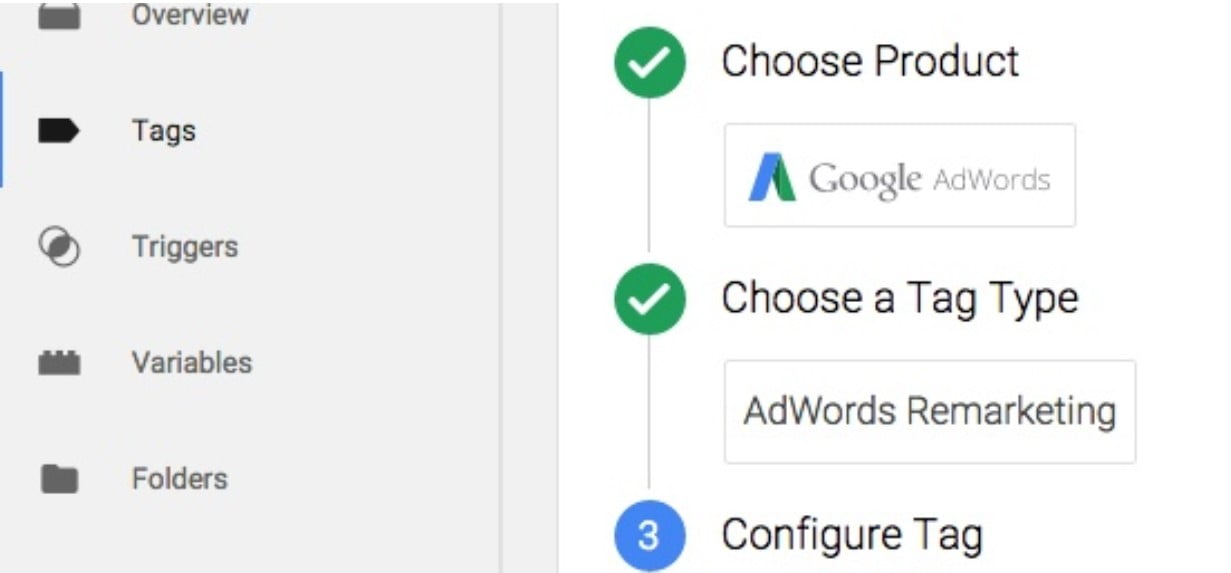Viewport: 1231px width, 573px height.
Task: Click the black Tags label icon
Action: pos(59,131)
